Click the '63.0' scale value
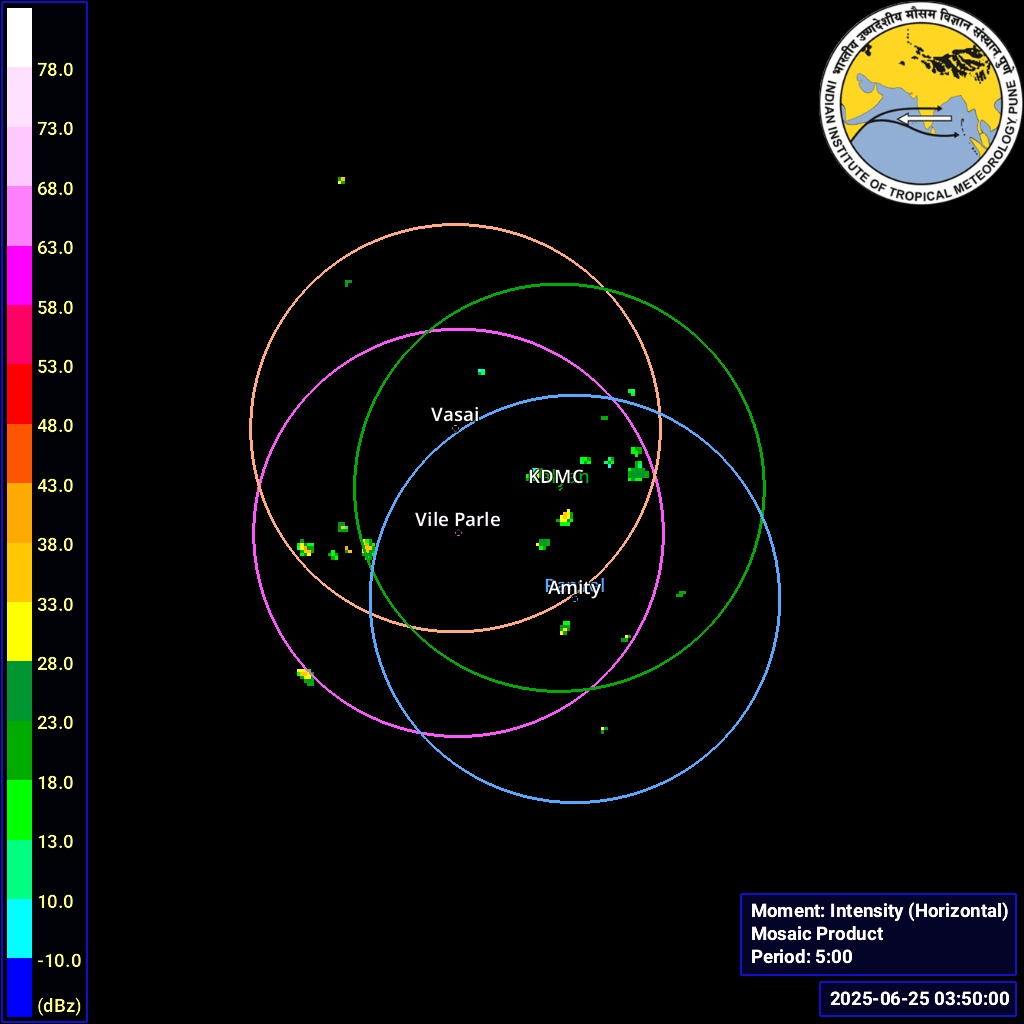The width and height of the screenshot is (1024, 1024). point(55,248)
